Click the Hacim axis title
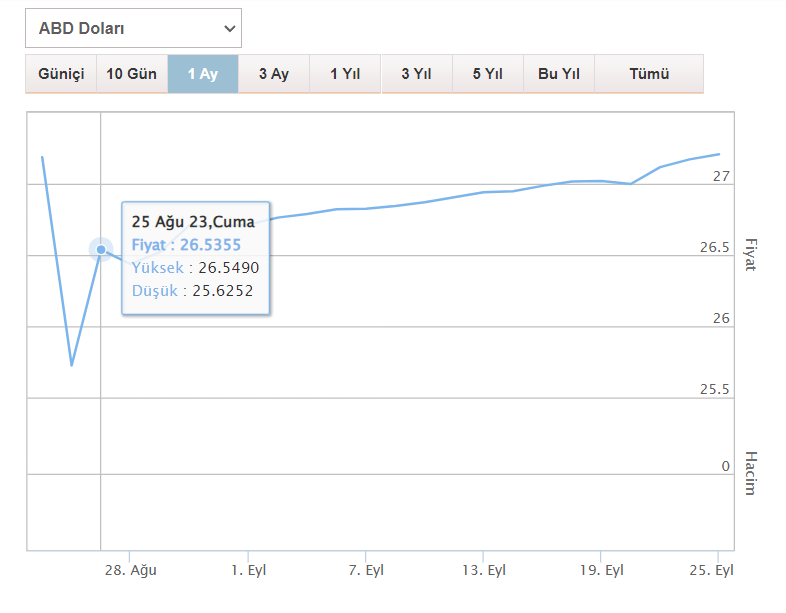 [751, 473]
